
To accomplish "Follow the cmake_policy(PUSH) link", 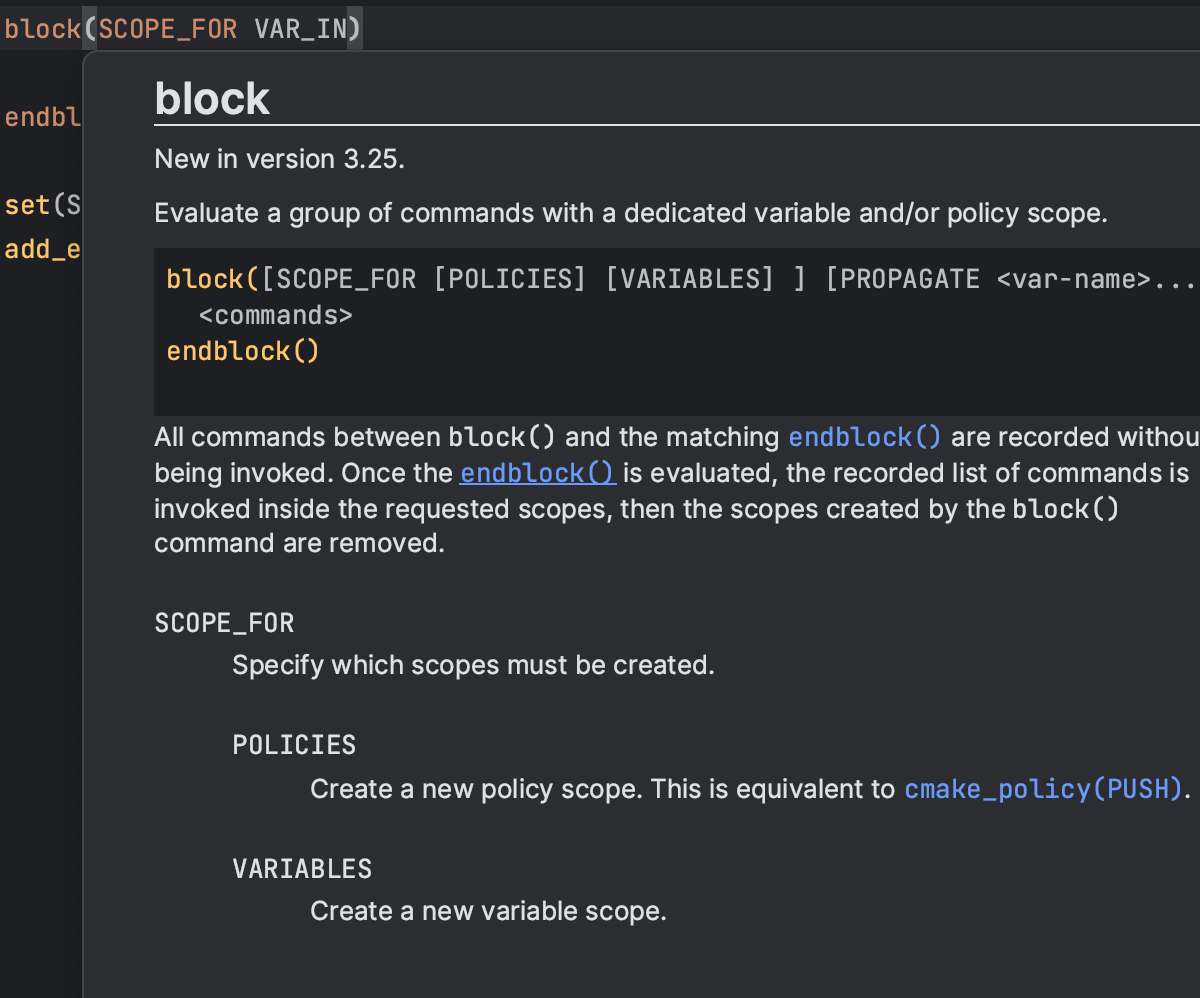I will point(1043,789).
